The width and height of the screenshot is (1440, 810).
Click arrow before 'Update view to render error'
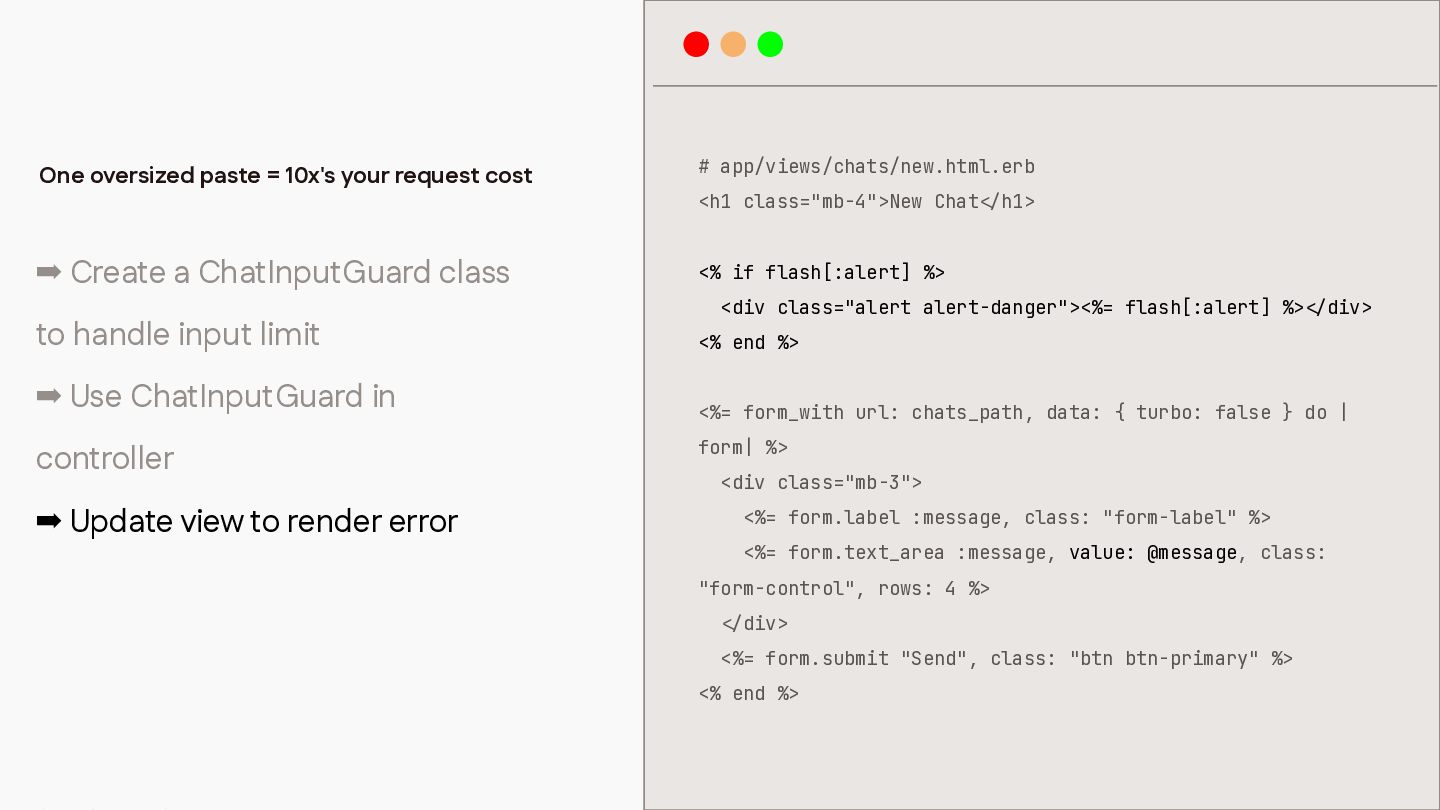pyautogui.click(x=49, y=521)
